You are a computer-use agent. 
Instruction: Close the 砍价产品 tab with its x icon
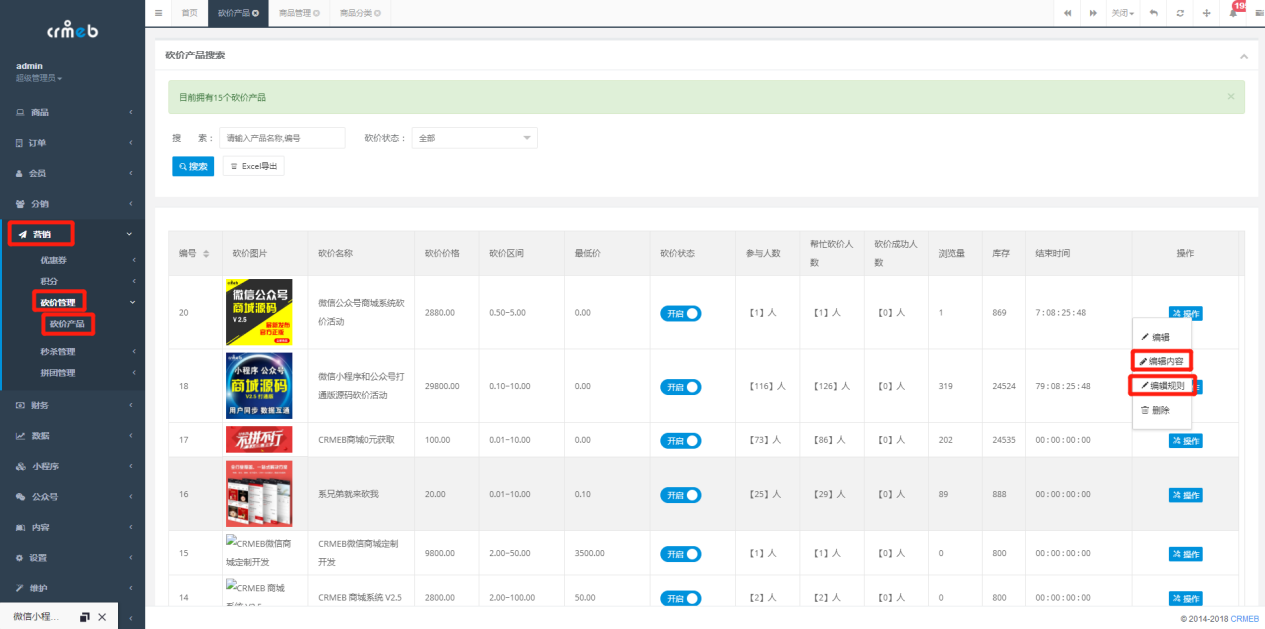[256, 13]
